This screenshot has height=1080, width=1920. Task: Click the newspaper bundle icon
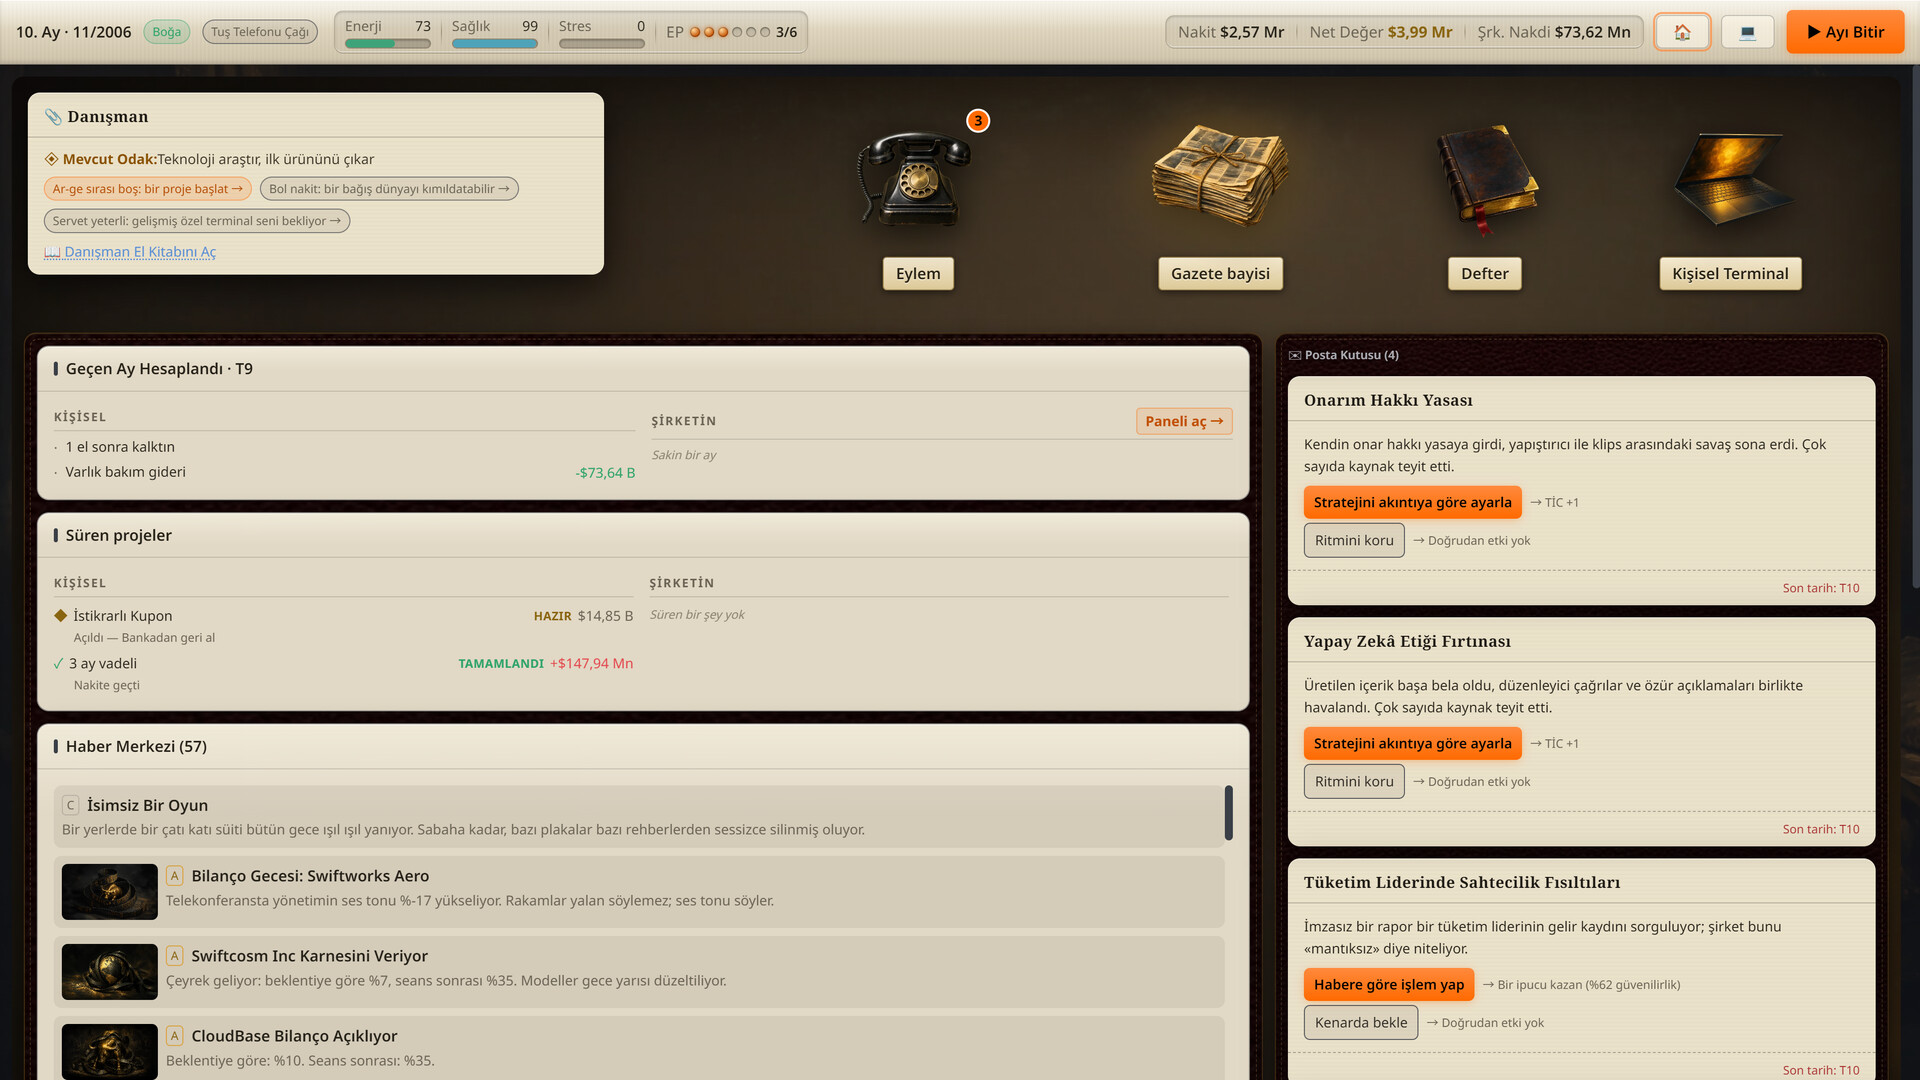[1219, 178]
